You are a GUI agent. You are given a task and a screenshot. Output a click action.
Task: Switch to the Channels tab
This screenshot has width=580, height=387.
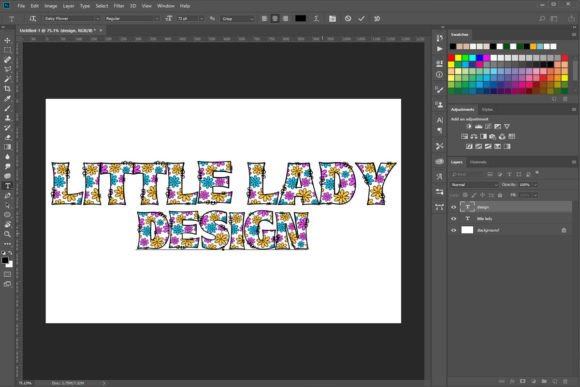[478, 162]
